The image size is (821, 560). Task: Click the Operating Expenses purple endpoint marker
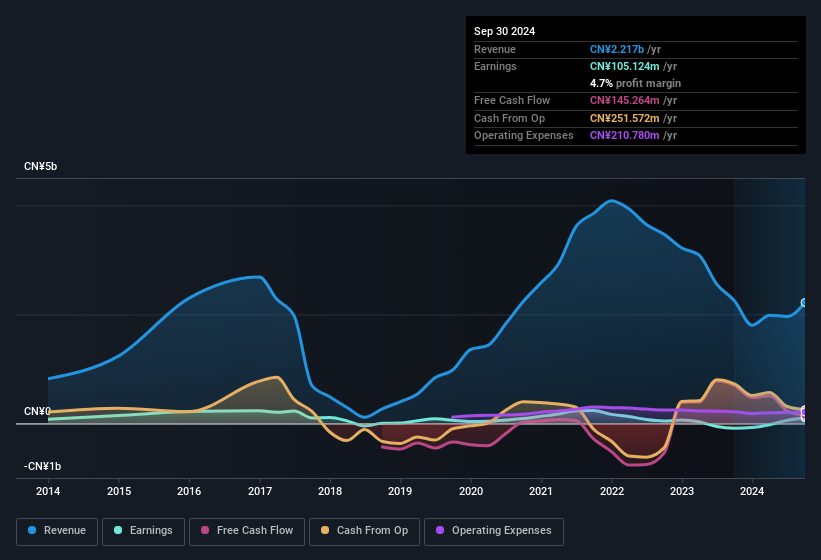(804, 412)
